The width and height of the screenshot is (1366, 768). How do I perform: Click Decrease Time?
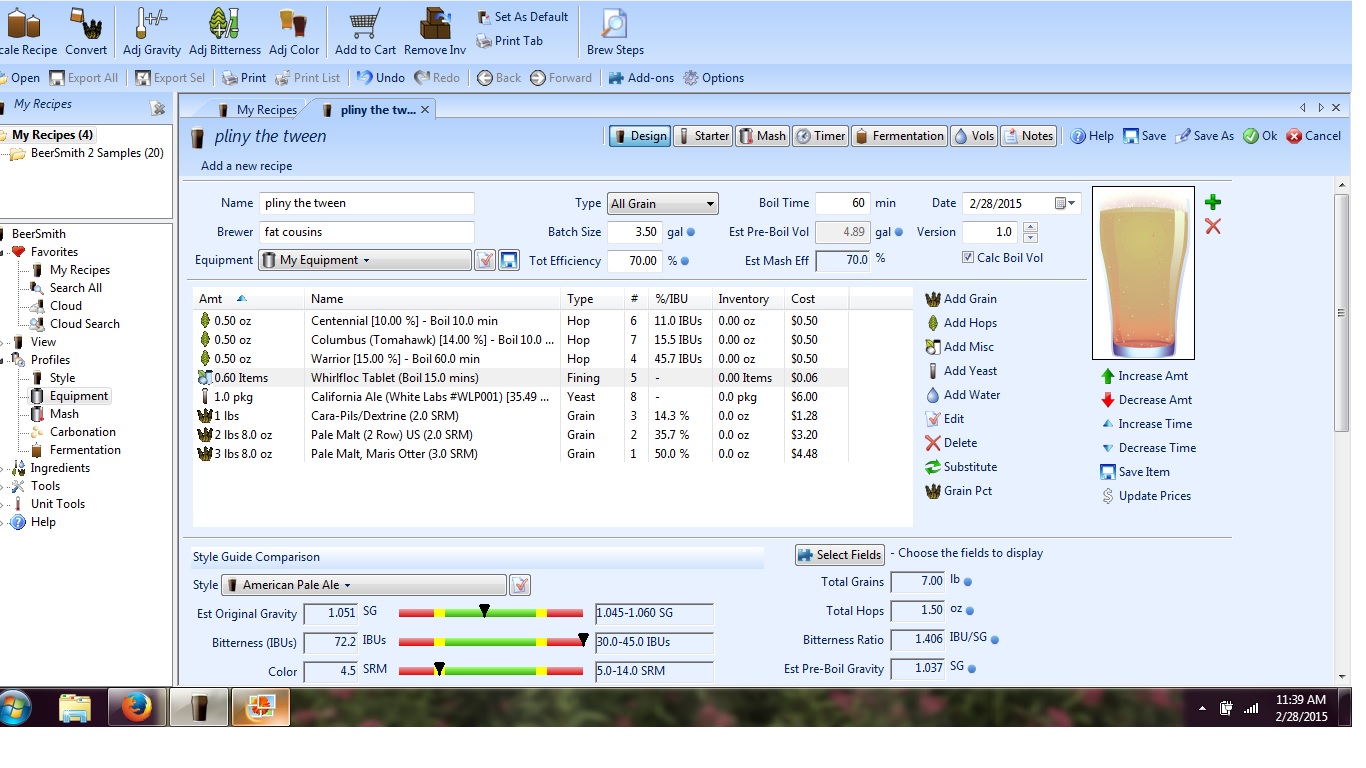click(x=1148, y=448)
